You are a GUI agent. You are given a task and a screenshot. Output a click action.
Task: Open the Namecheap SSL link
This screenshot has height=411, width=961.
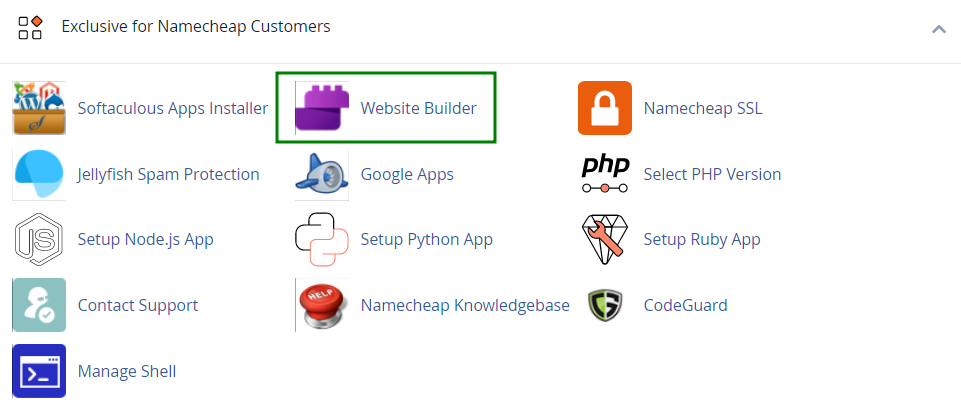pyautogui.click(x=703, y=108)
